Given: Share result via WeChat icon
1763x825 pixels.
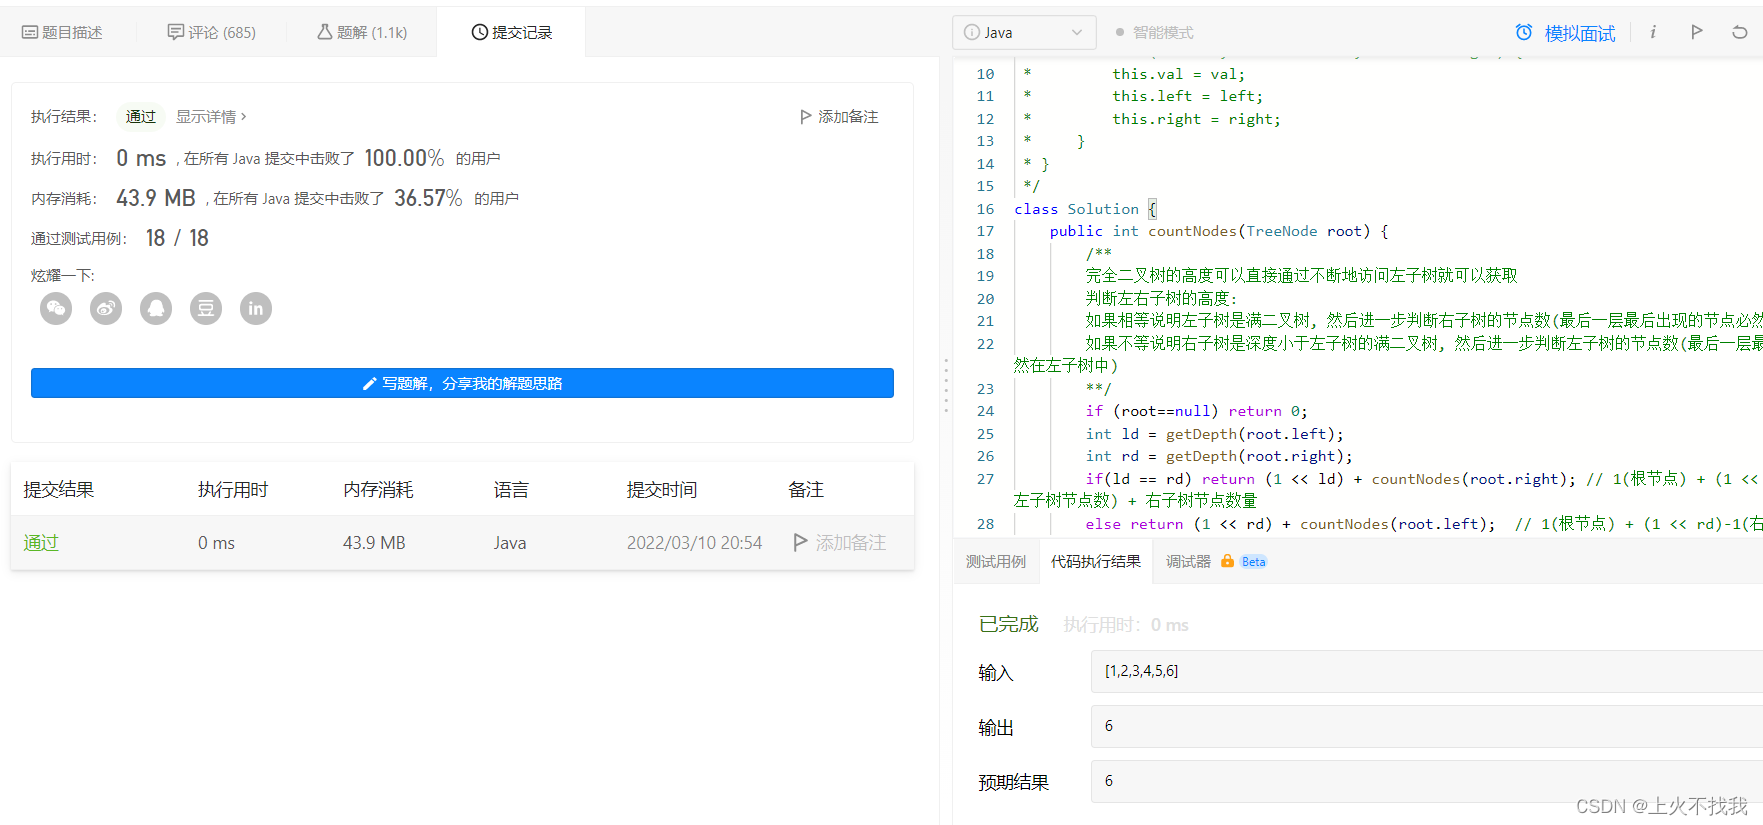Looking at the screenshot, I should [56, 308].
